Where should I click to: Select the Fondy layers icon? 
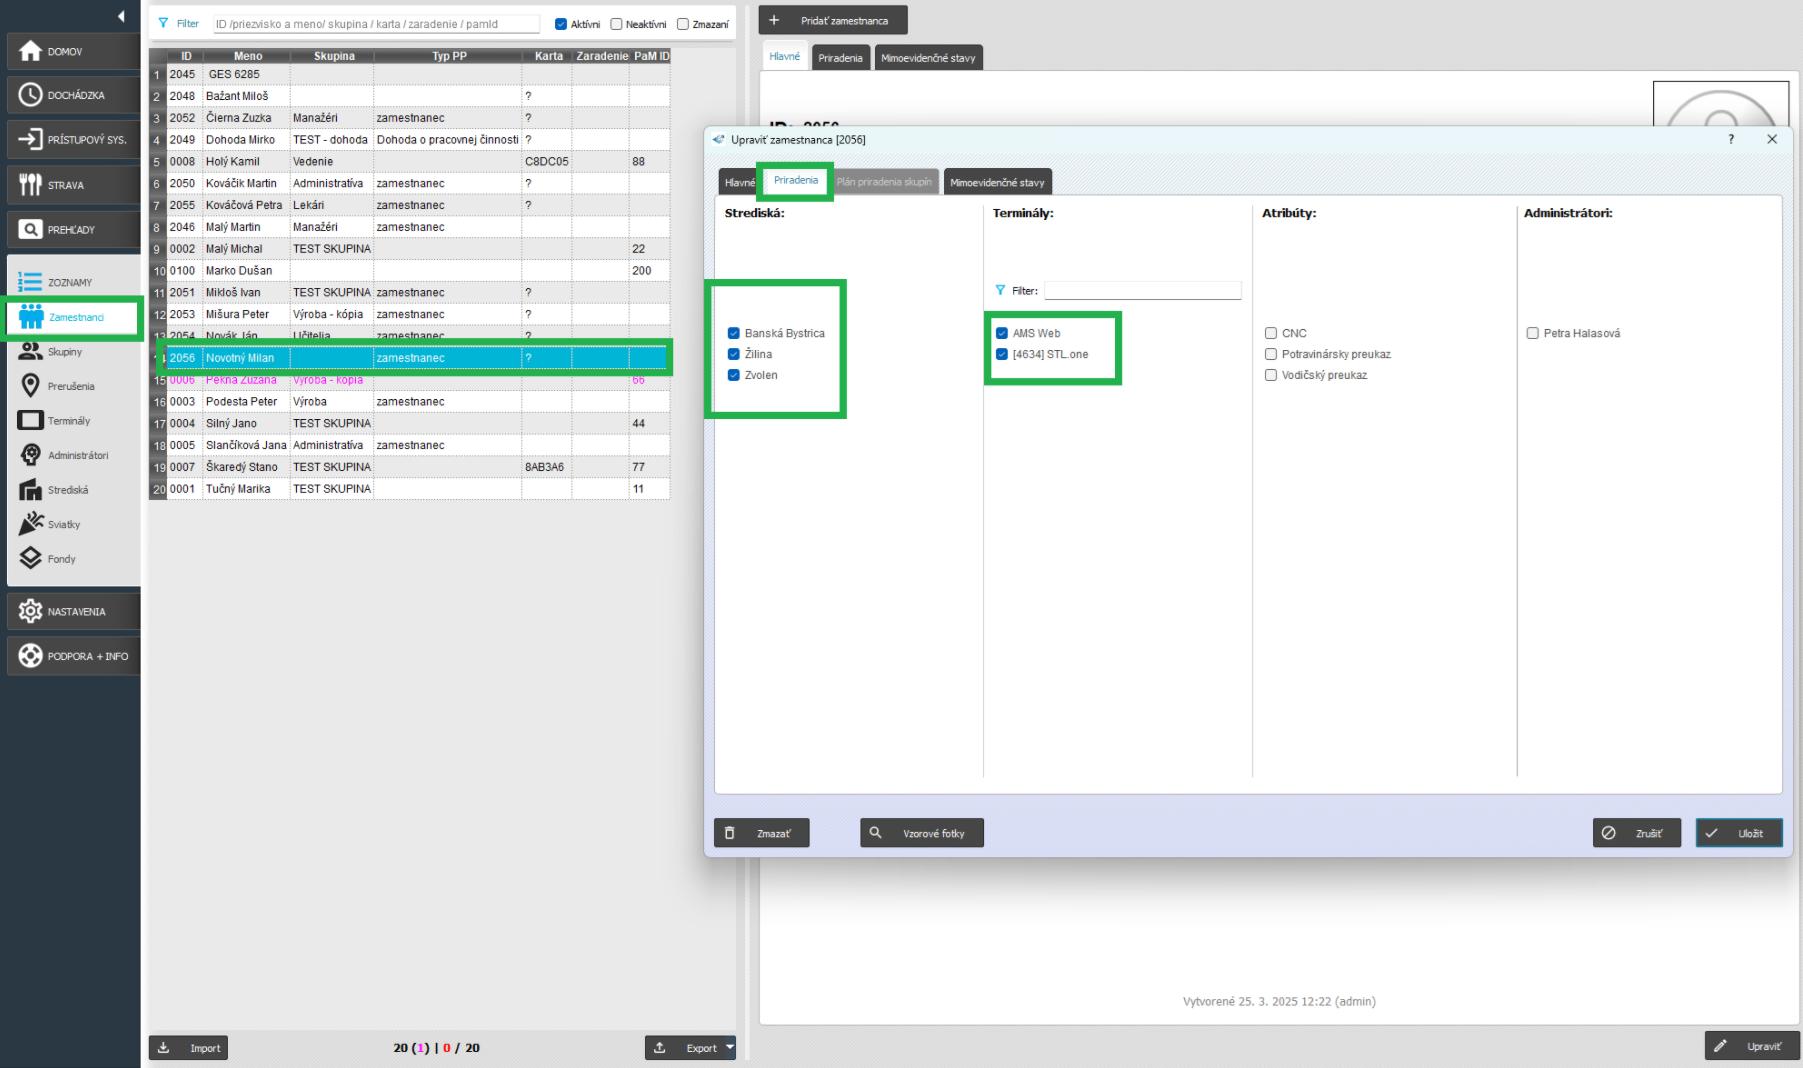[x=30, y=559]
